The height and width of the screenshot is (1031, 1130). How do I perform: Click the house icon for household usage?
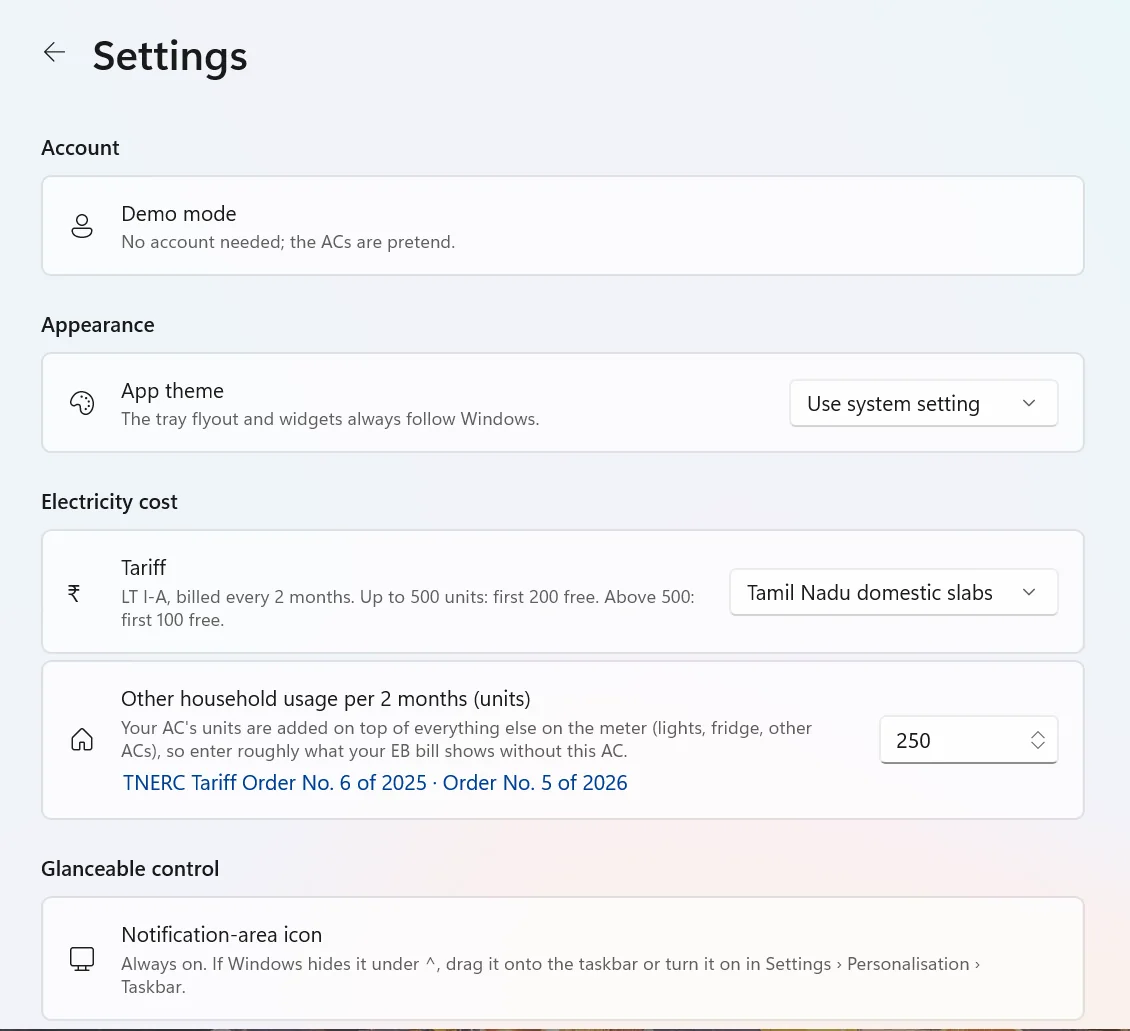82,740
